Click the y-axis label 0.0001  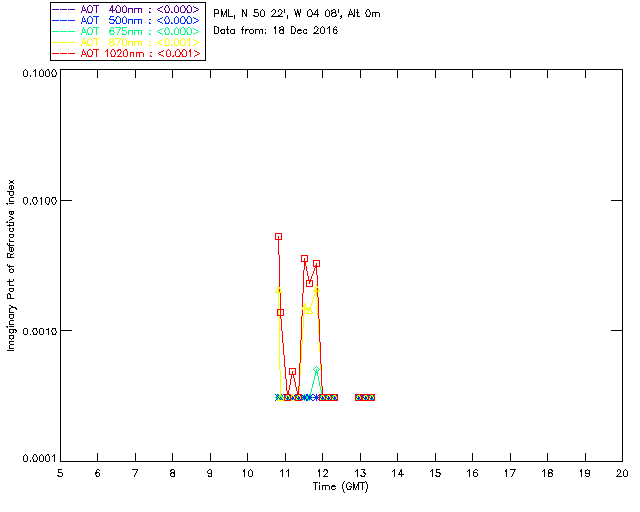coord(40,459)
